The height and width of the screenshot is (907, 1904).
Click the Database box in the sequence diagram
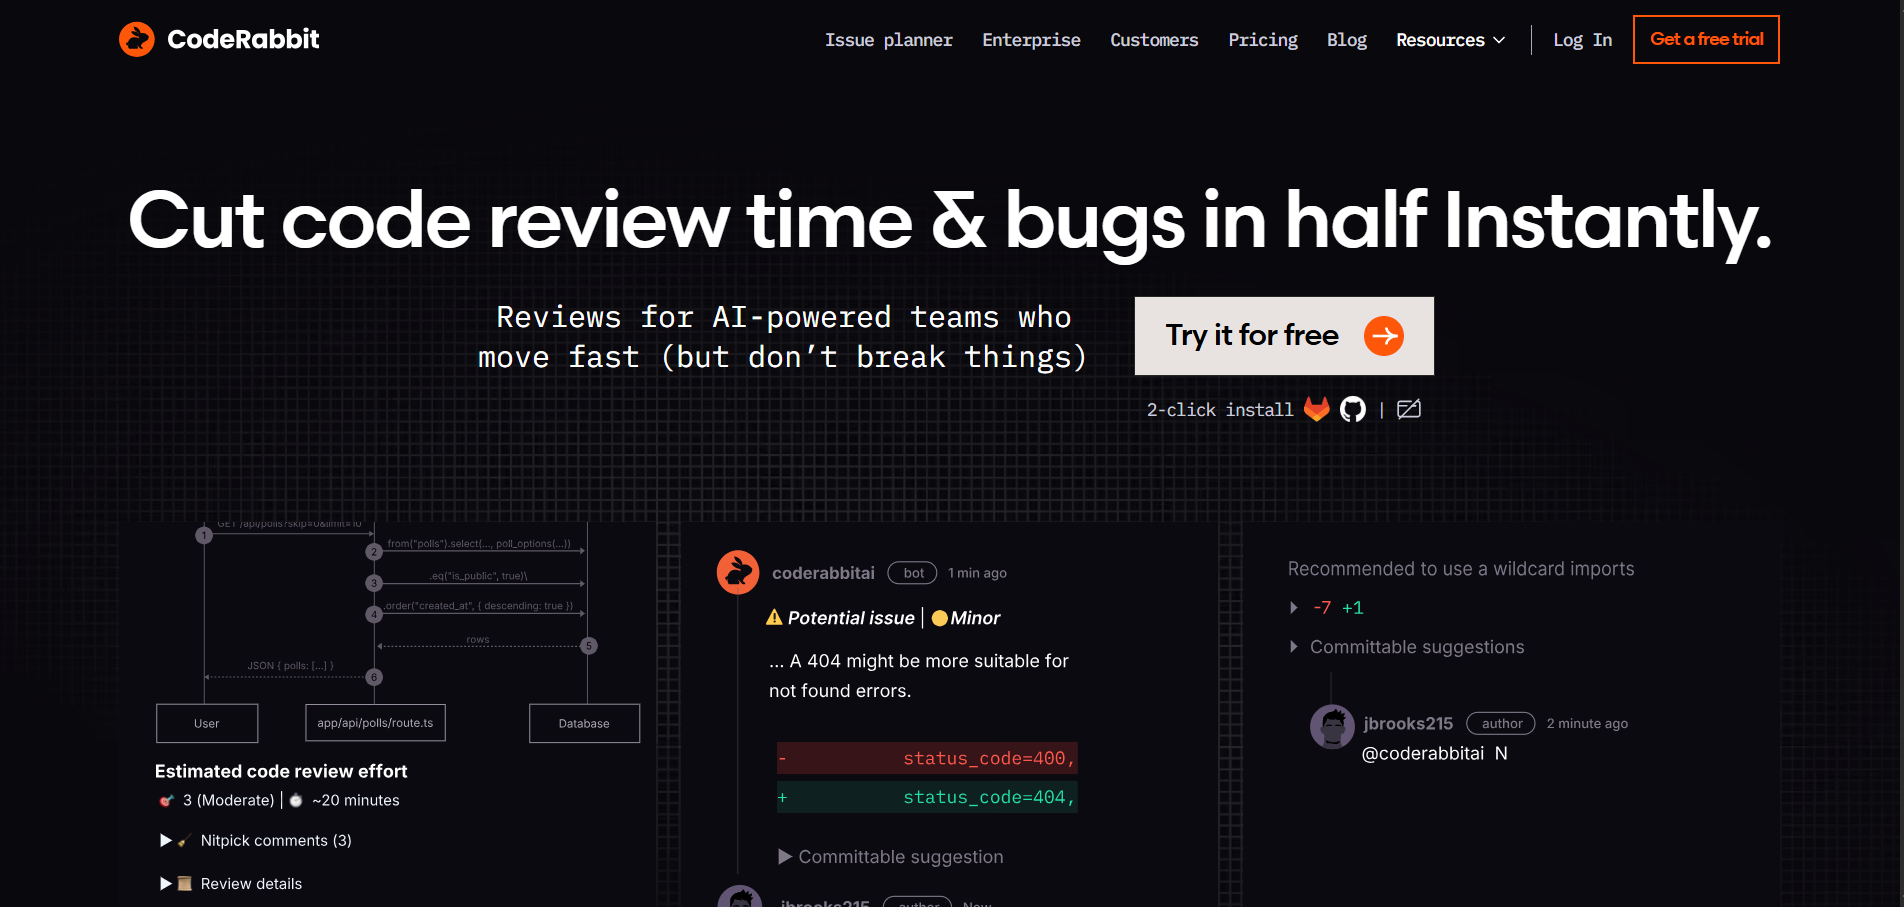584,723
